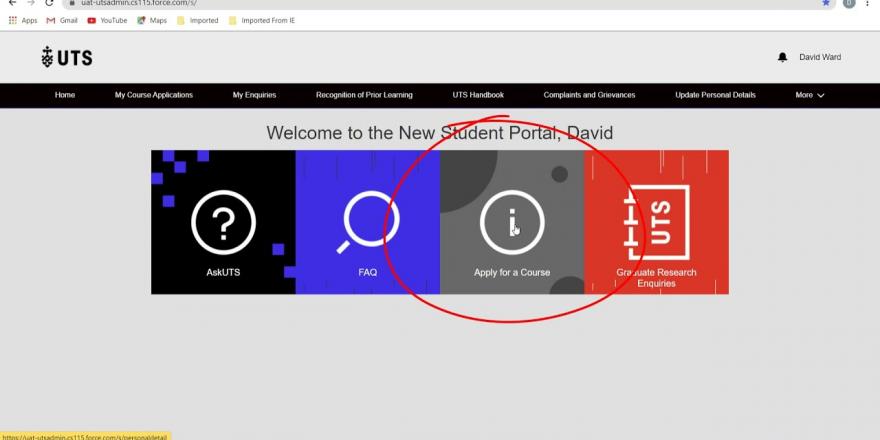Click the FAQ label

(368, 273)
